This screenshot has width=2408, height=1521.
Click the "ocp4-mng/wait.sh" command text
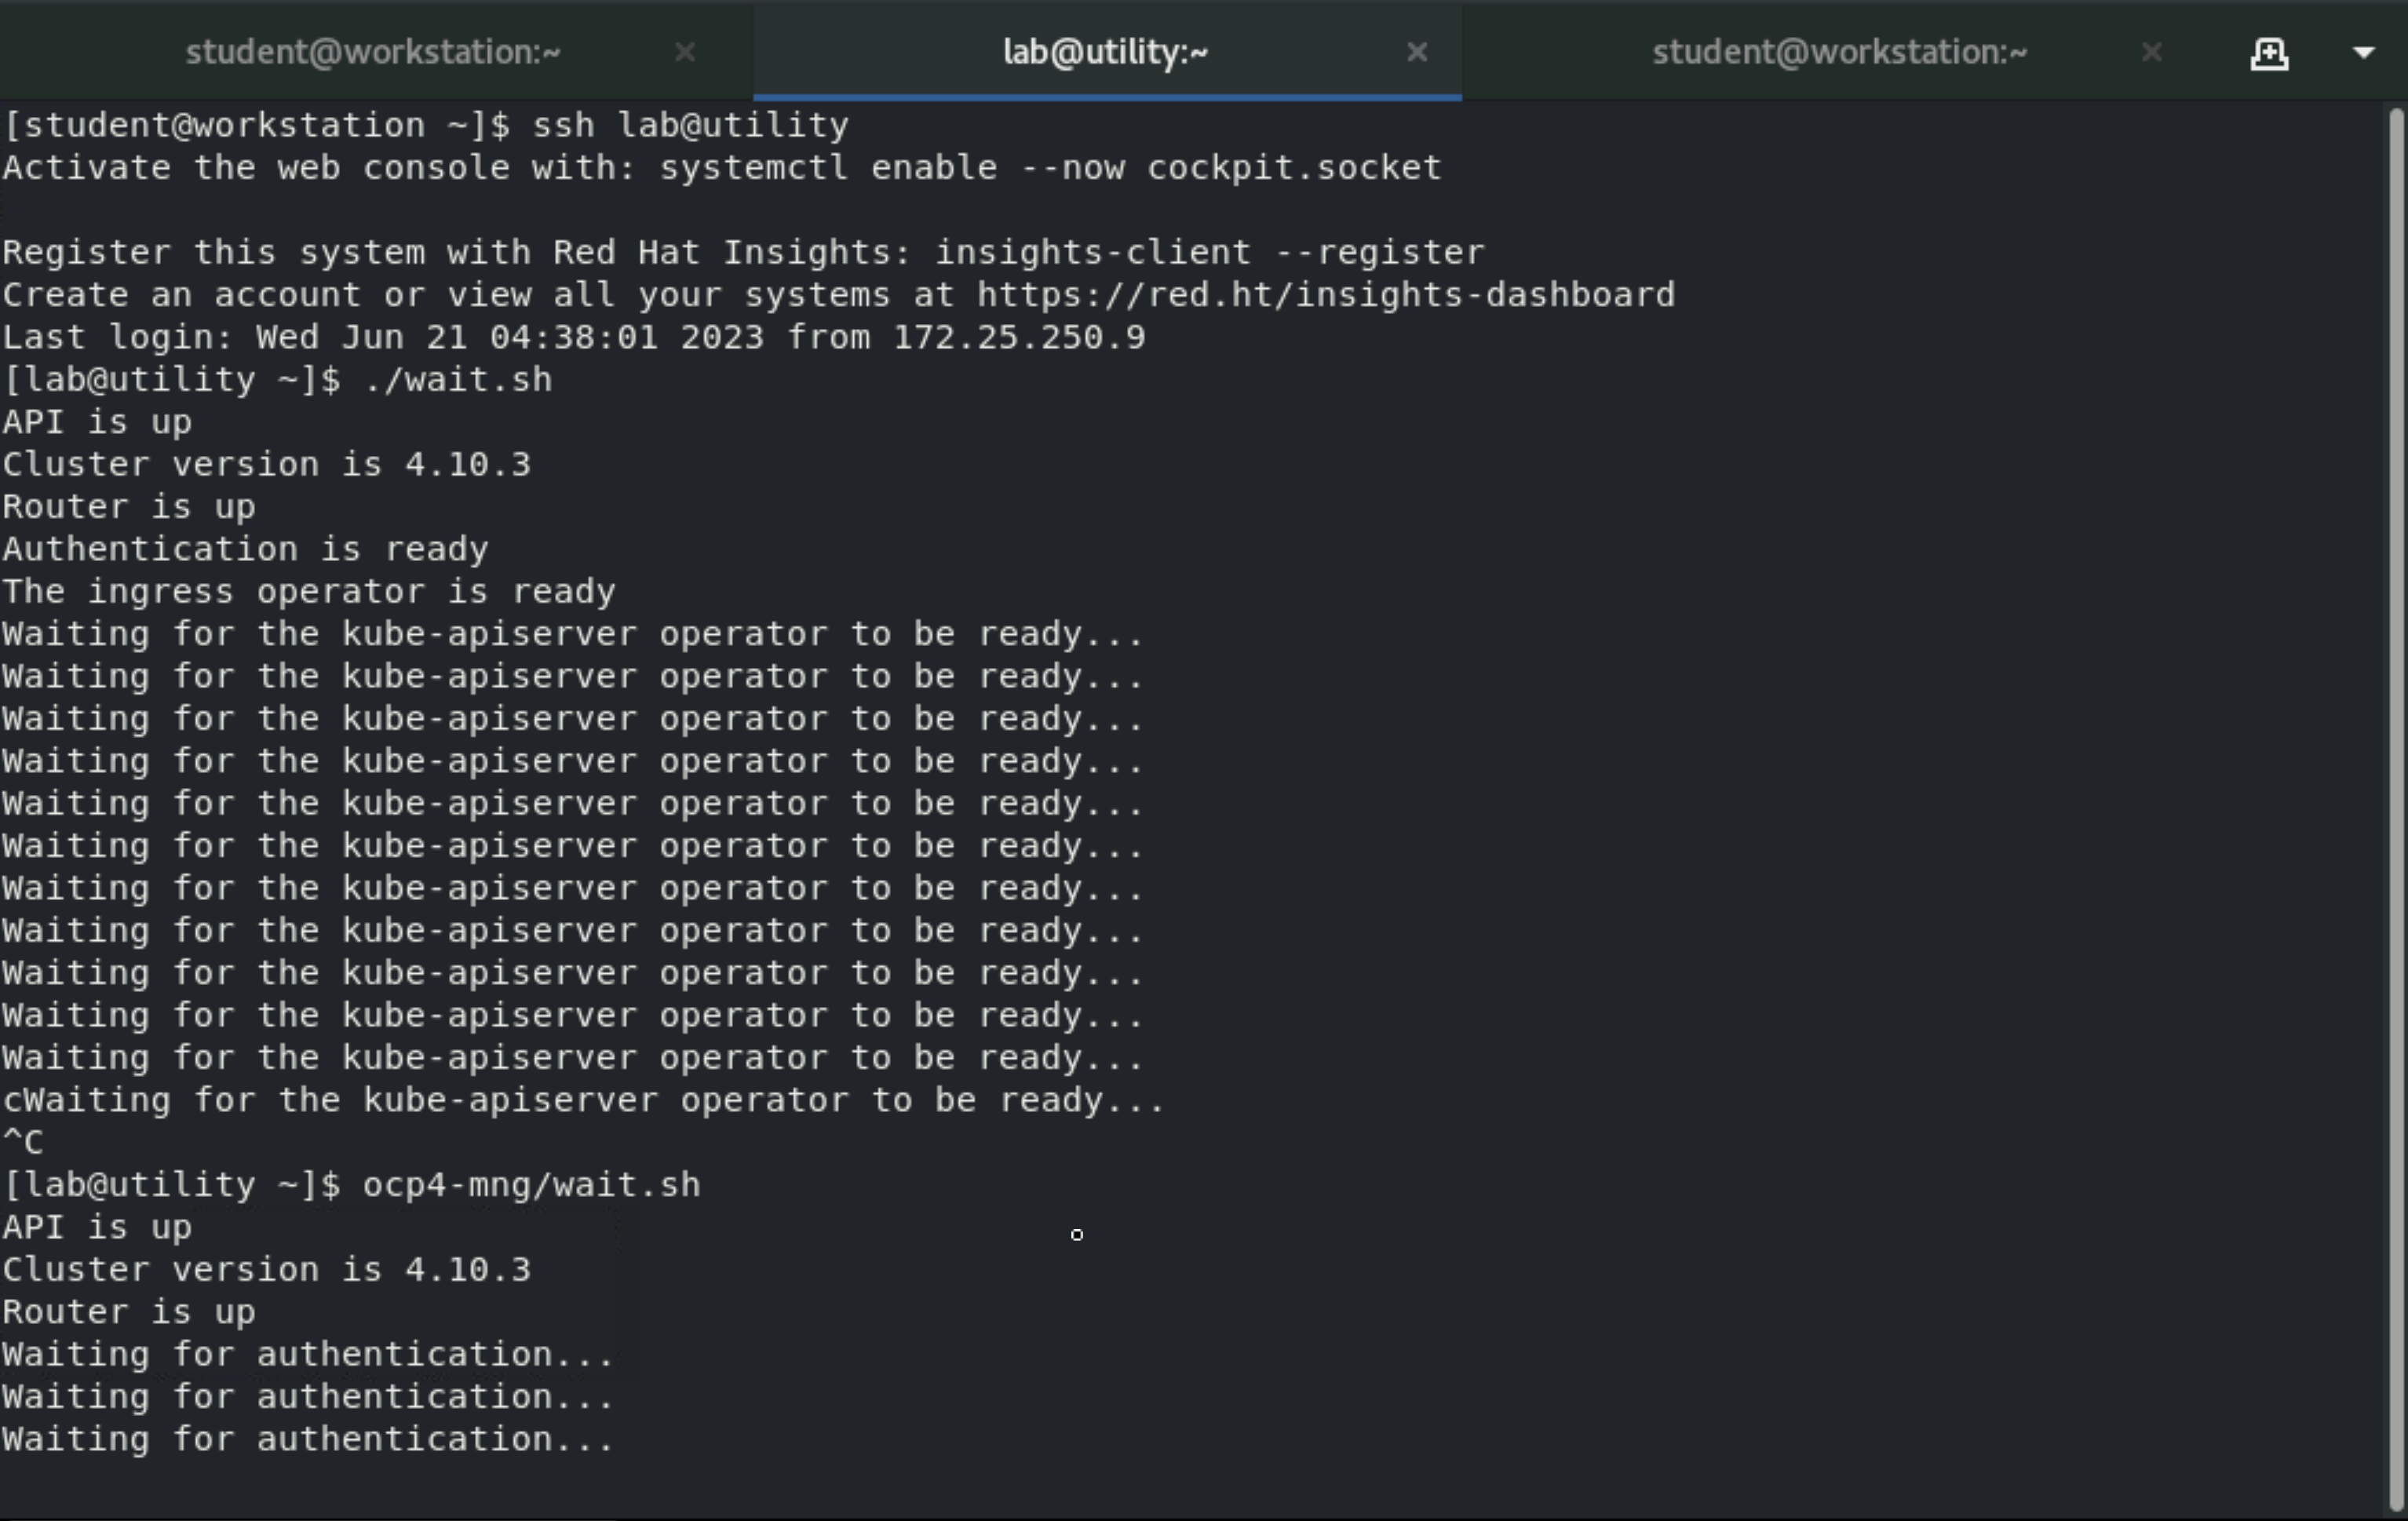[x=531, y=1185]
